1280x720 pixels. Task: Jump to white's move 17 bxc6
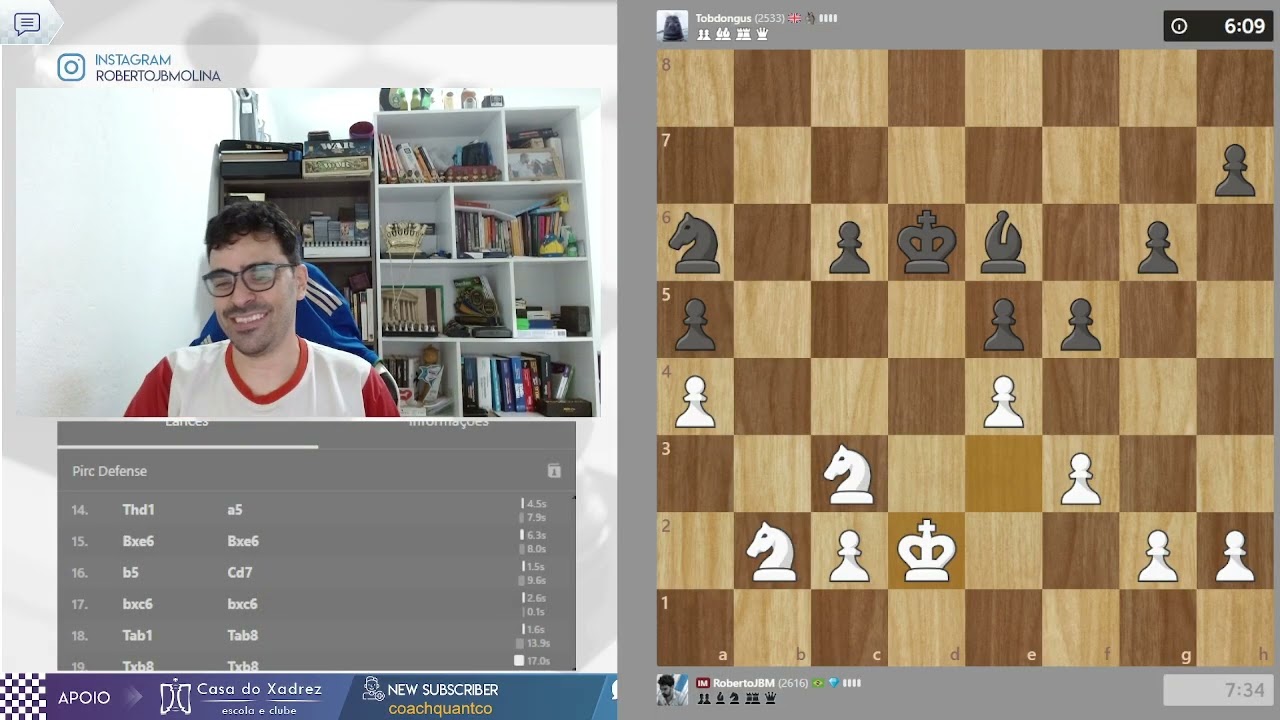point(137,604)
